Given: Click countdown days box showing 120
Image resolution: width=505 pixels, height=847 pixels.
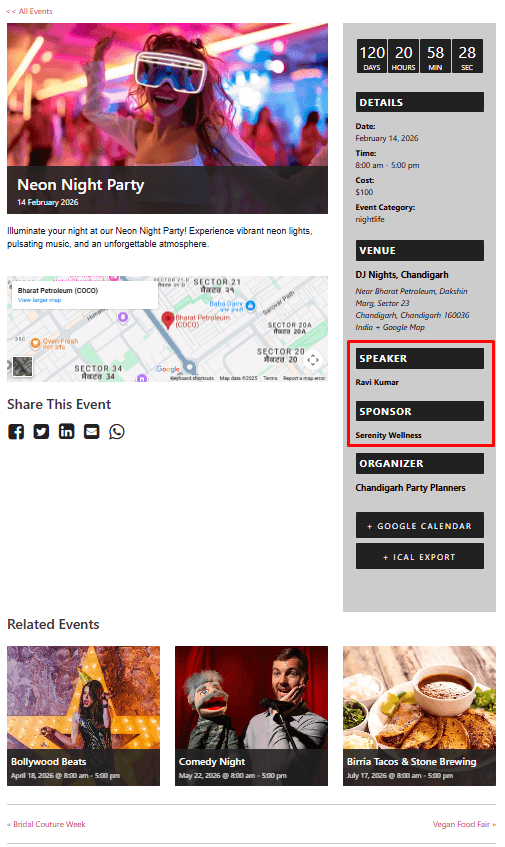Looking at the screenshot, I should click(372, 56).
